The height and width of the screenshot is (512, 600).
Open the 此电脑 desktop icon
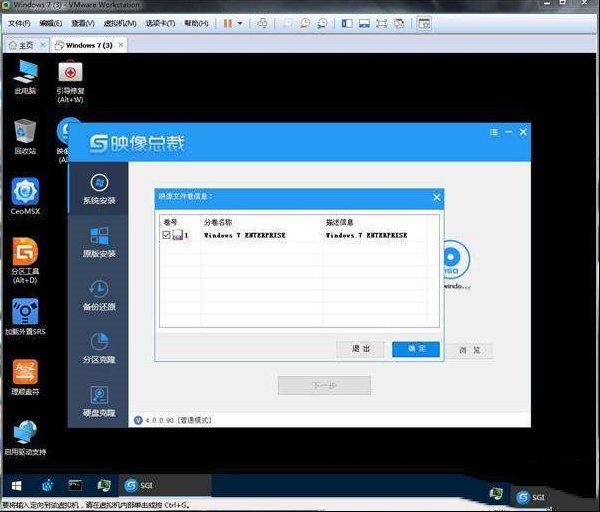25,77
